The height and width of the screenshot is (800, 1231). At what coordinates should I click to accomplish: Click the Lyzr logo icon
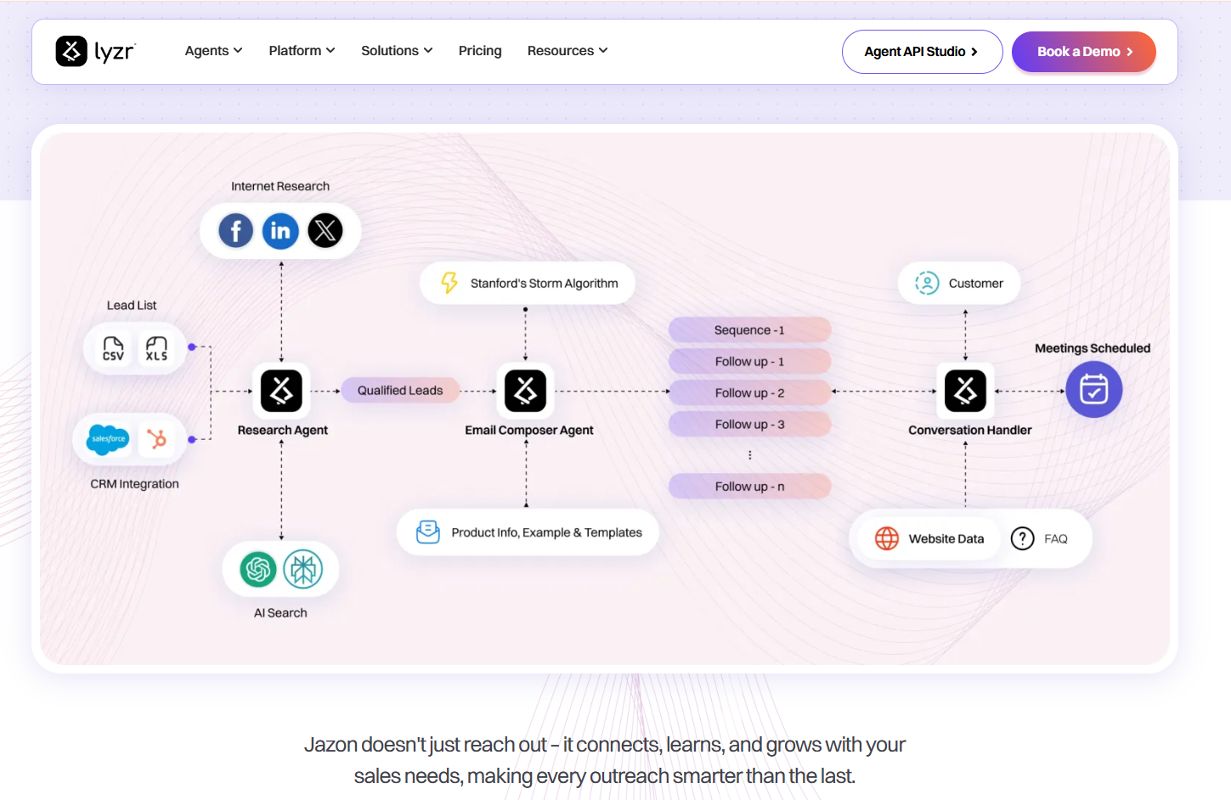pos(71,51)
